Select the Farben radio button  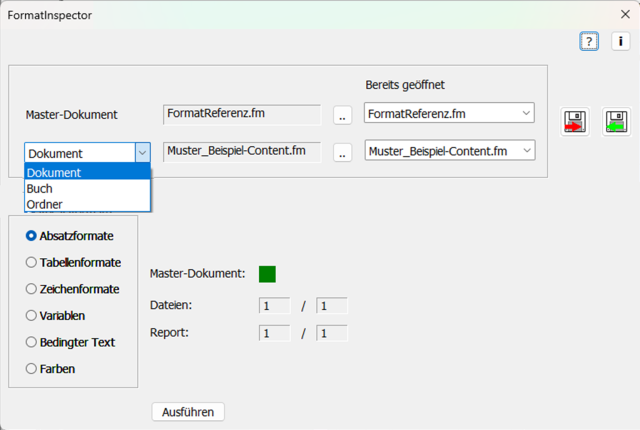31,368
